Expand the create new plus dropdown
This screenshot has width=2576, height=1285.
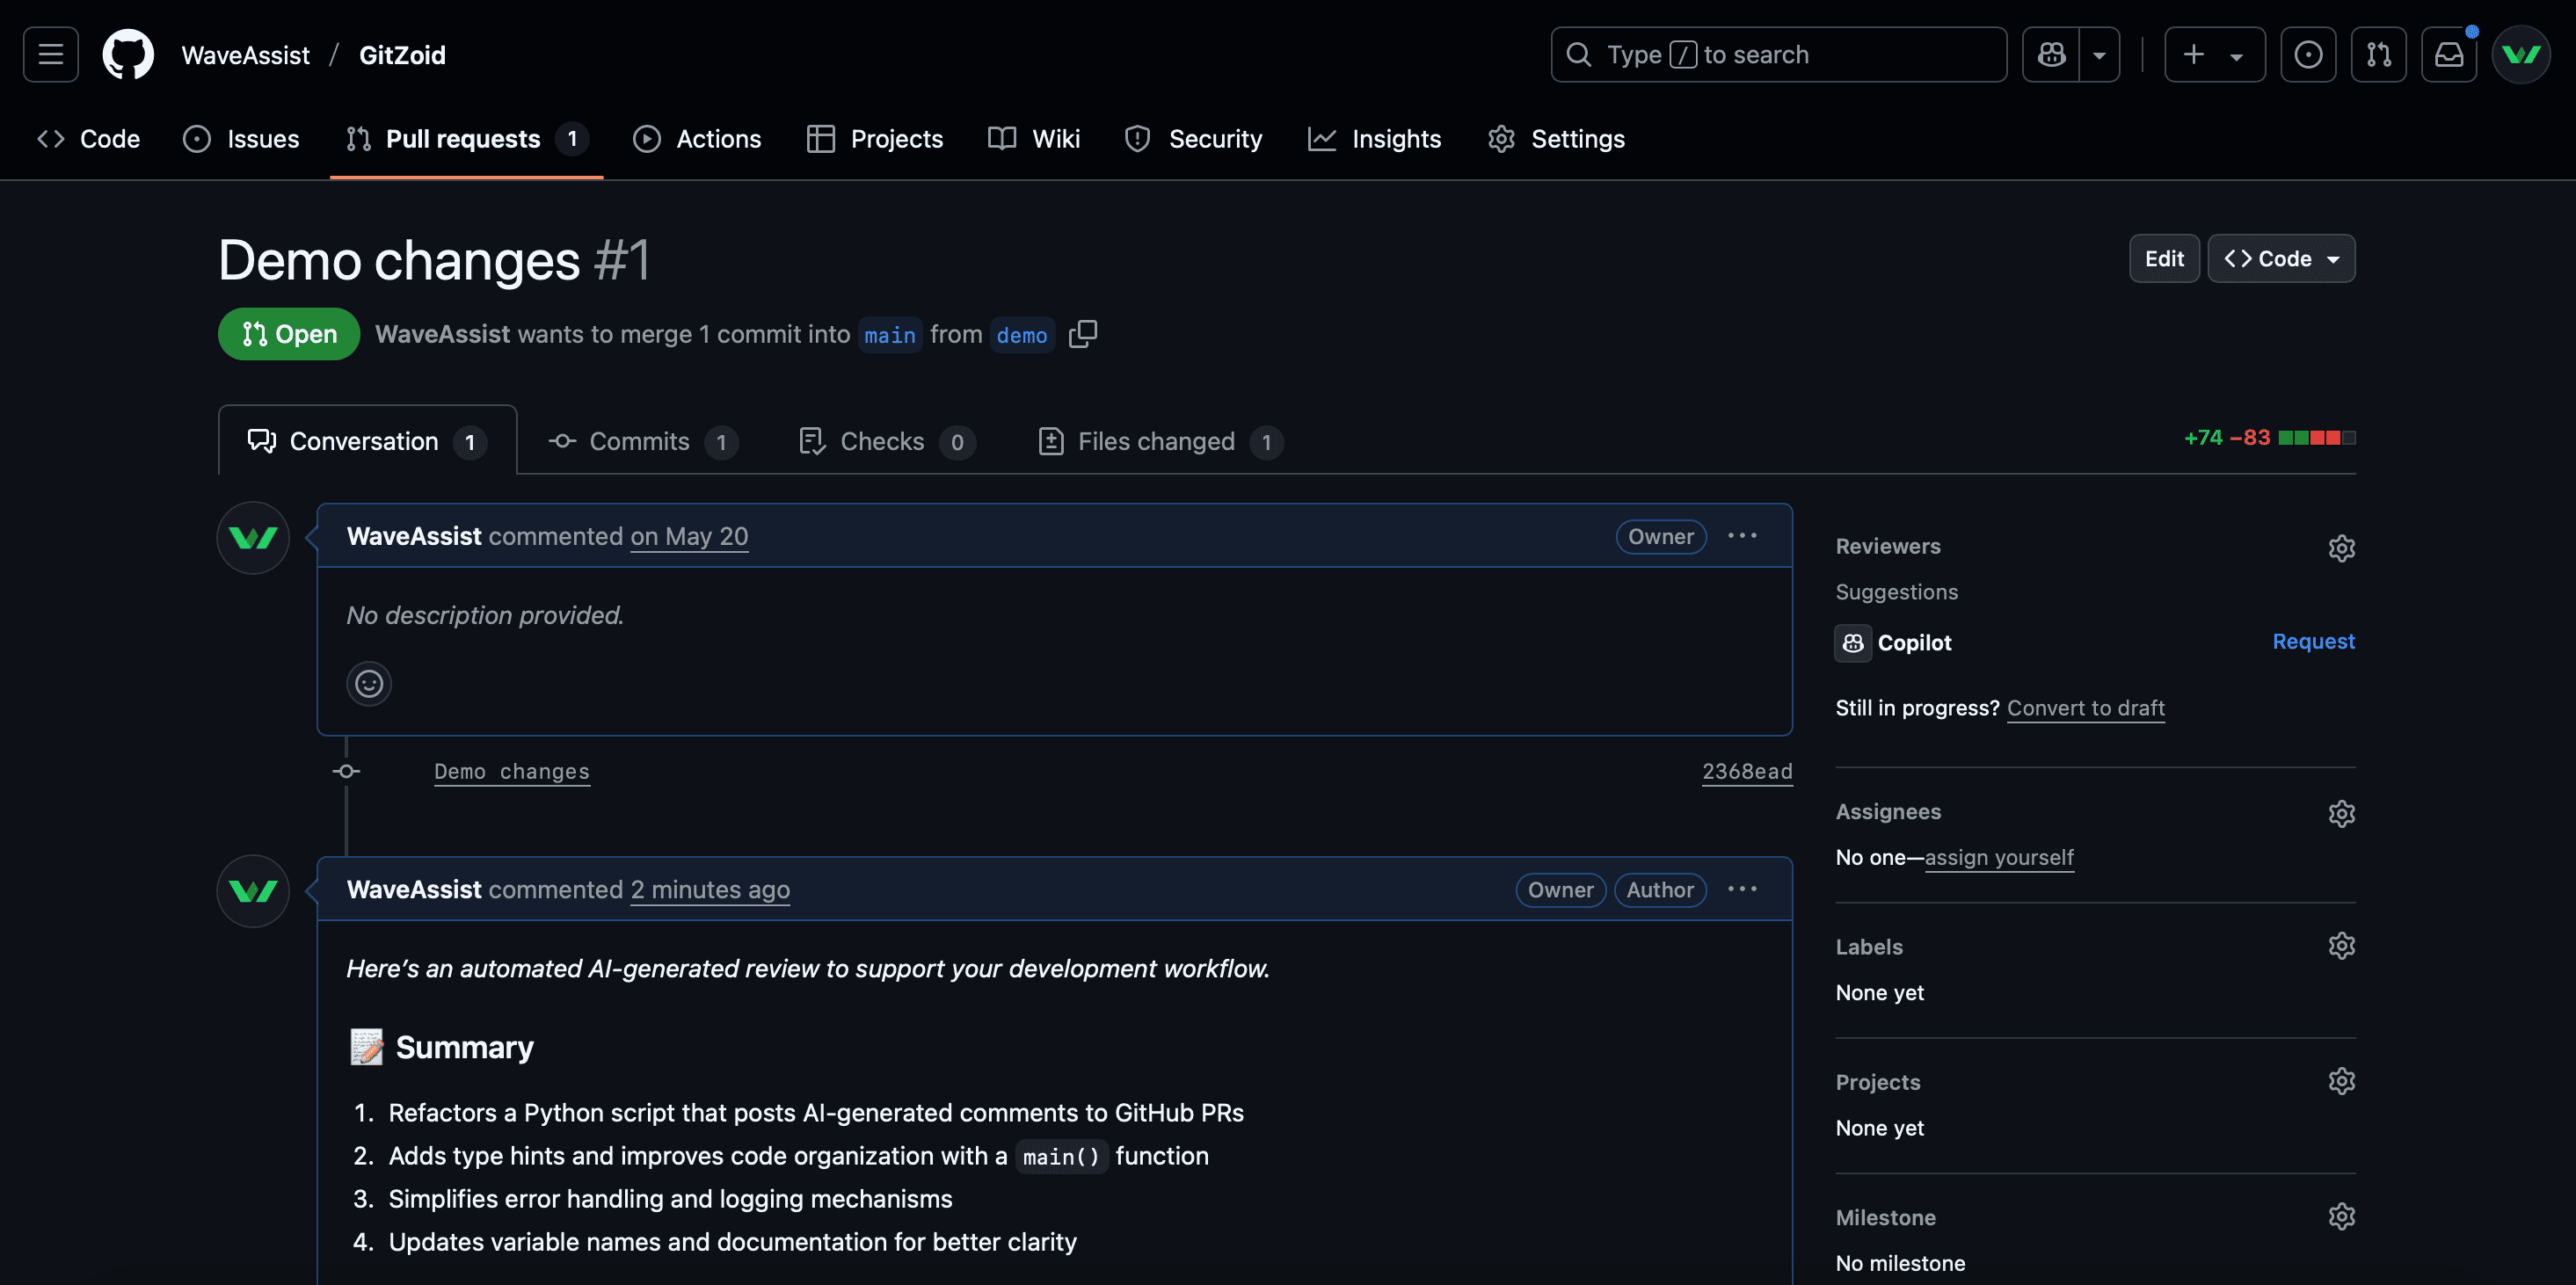coord(2214,54)
